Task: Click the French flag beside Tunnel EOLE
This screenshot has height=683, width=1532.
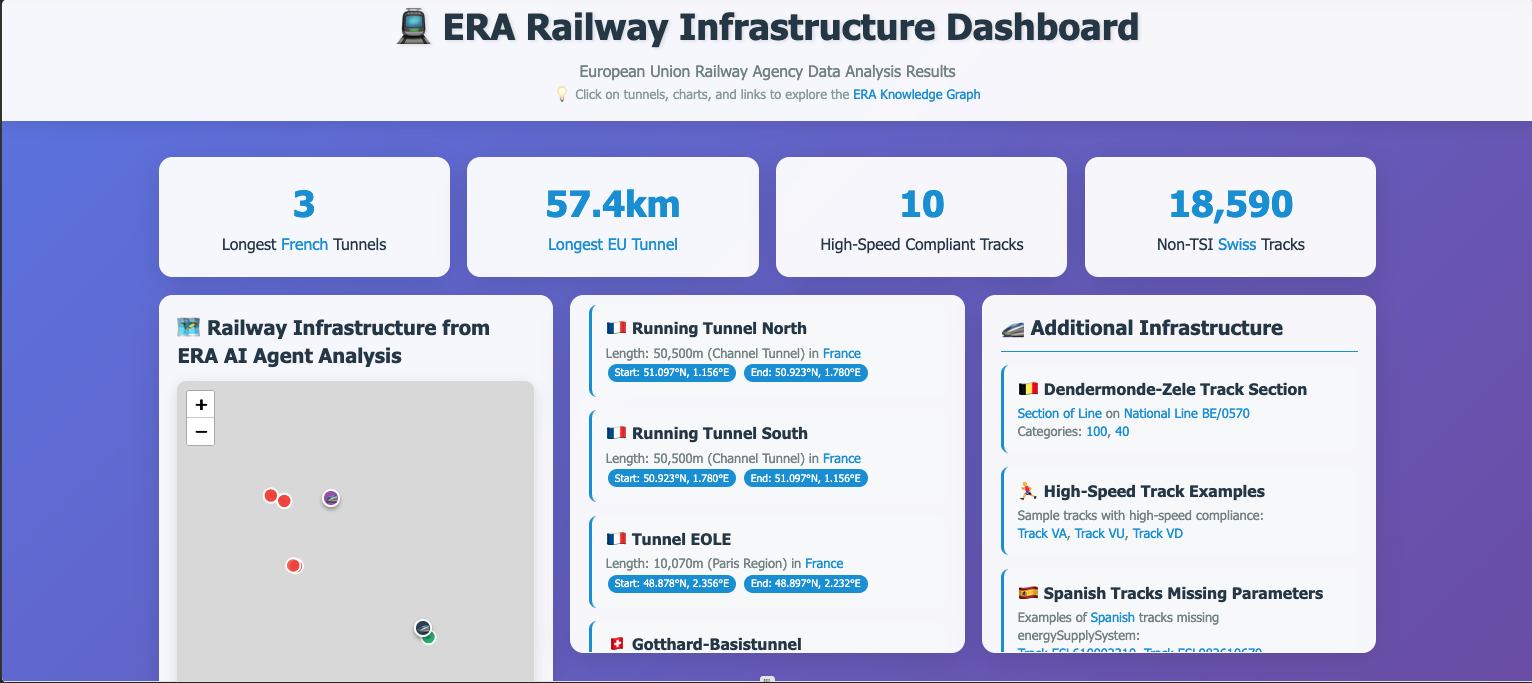Action: 616,539
